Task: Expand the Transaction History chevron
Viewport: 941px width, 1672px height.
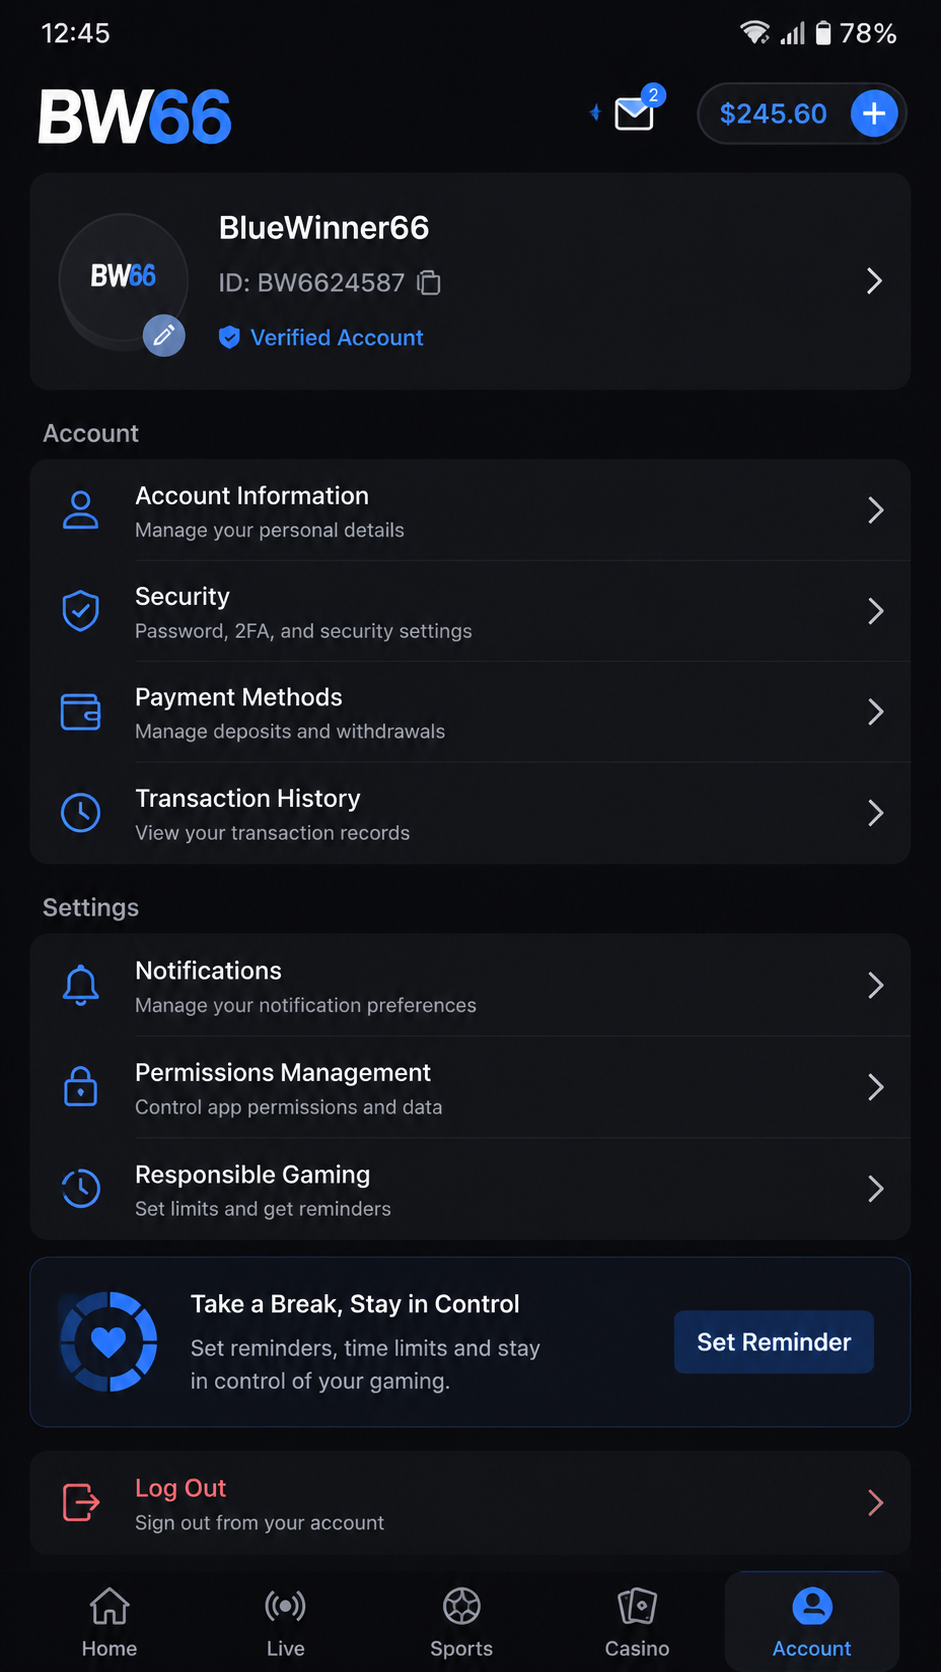Action: pos(876,813)
